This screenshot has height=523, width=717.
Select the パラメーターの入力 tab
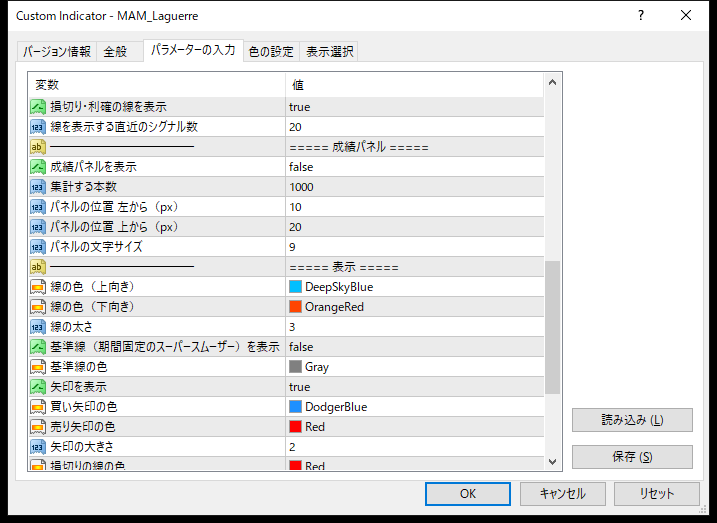tap(193, 50)
